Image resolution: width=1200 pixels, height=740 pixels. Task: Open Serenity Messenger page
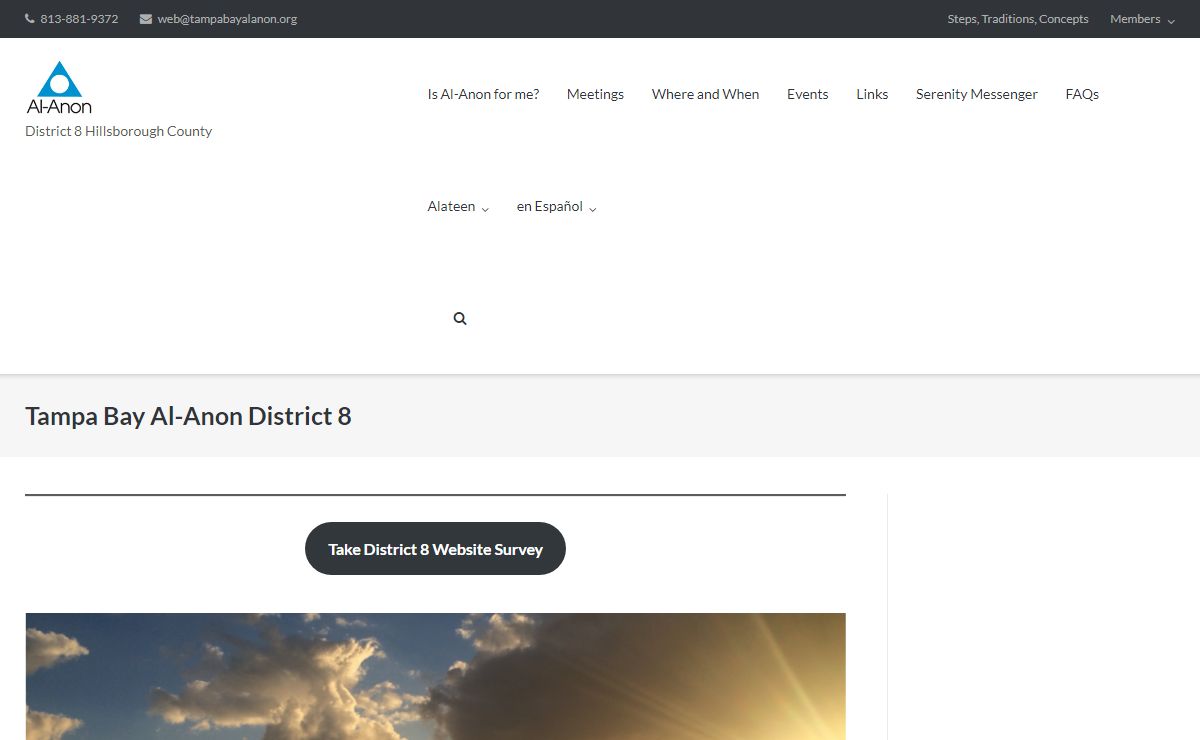976,94
